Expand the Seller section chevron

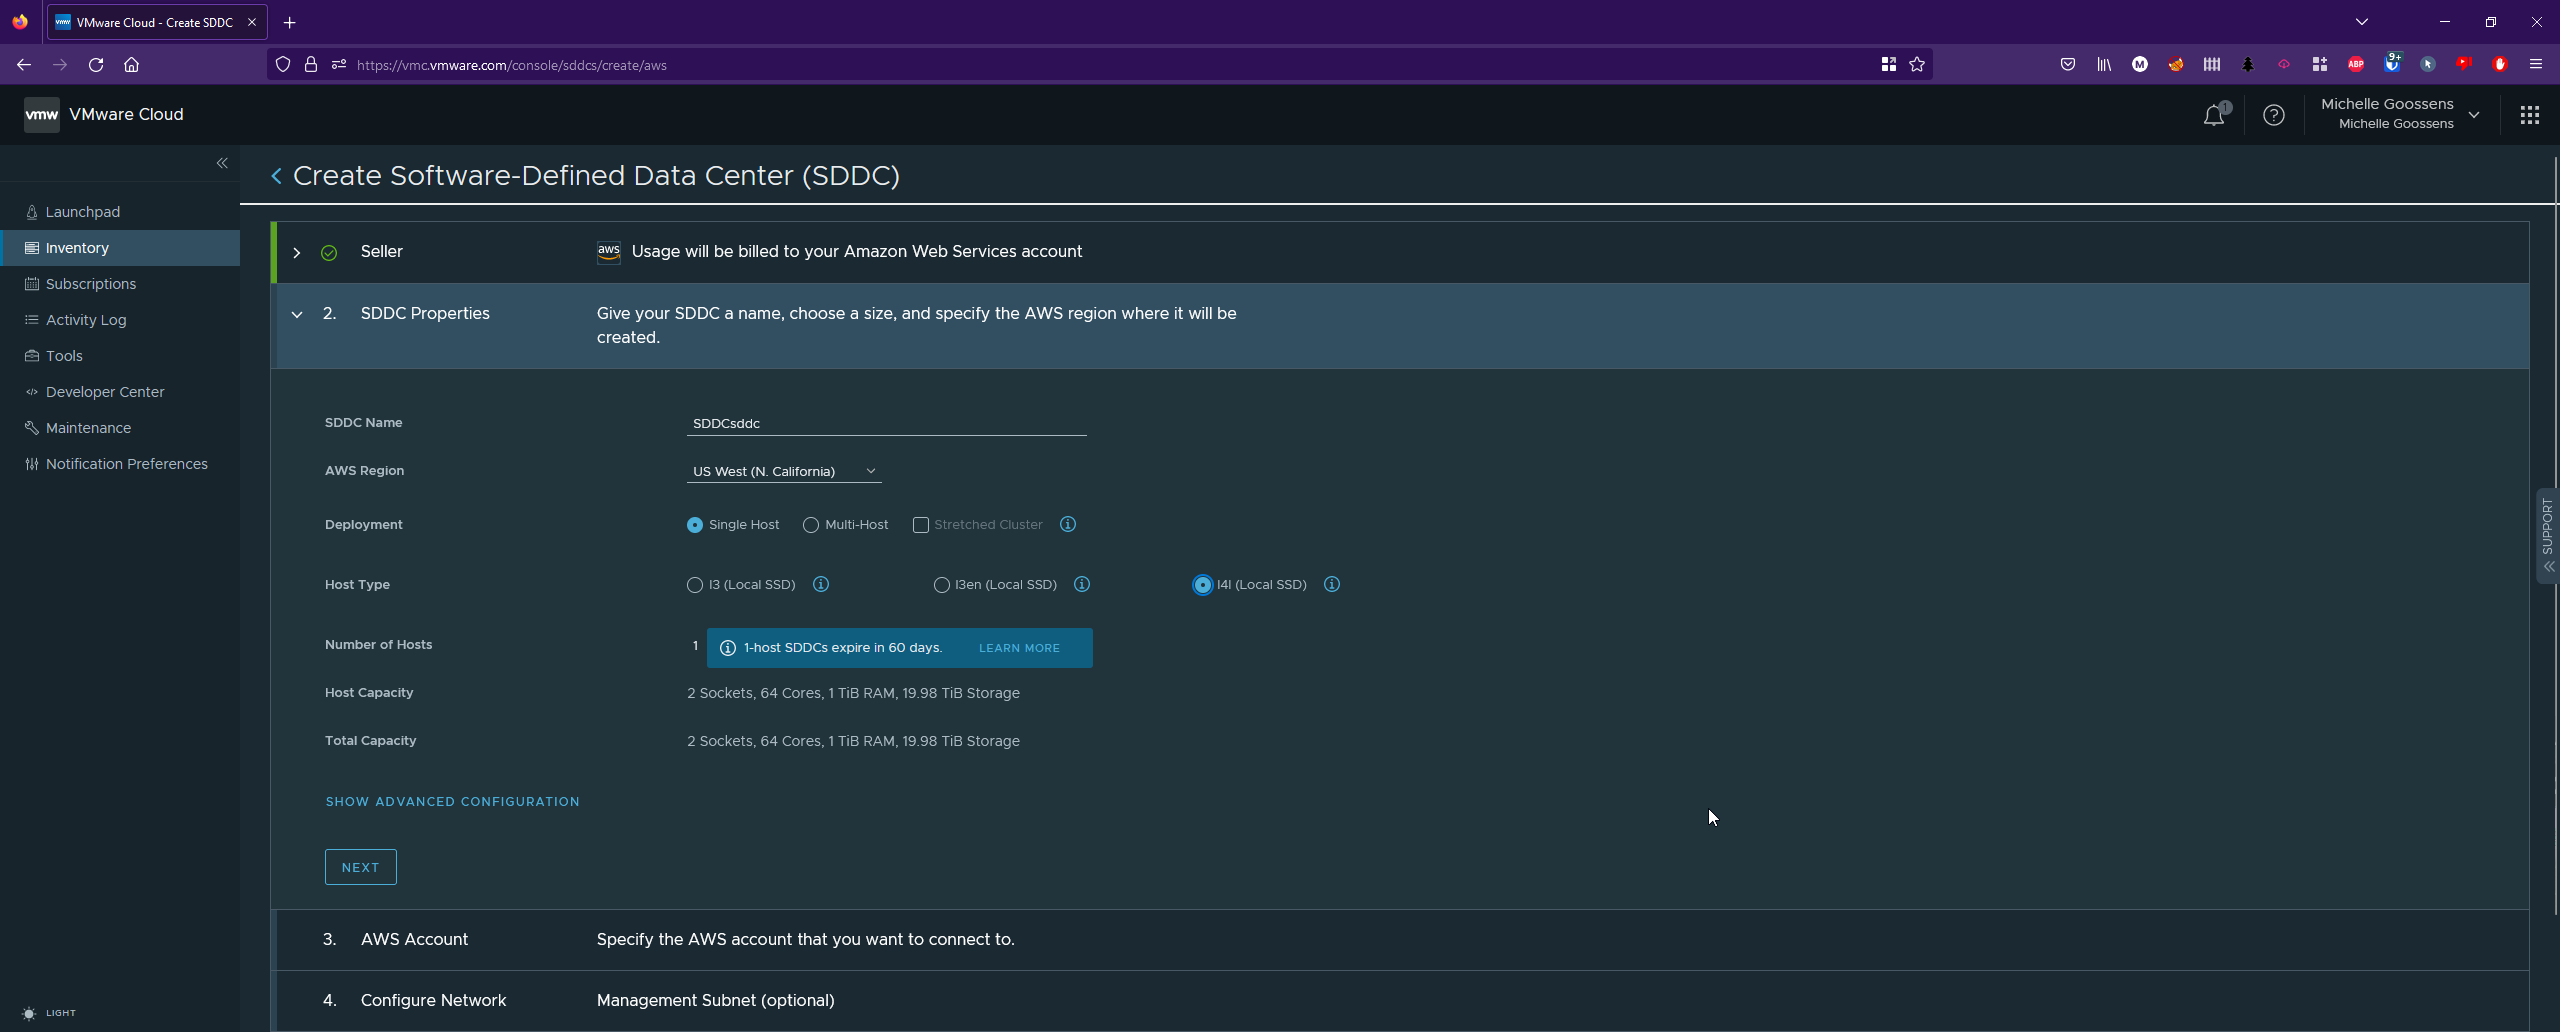point(297,253)
